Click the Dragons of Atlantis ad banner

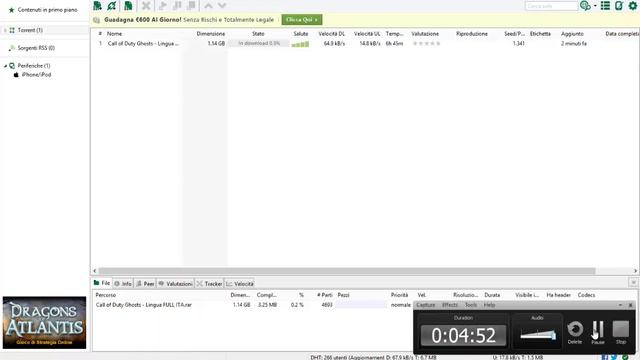tap(44, 323)
